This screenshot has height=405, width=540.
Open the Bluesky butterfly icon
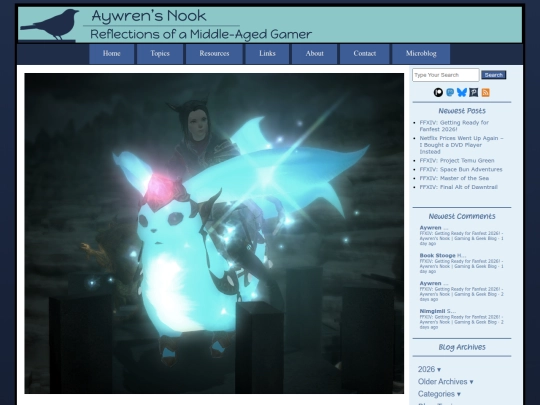462,92
